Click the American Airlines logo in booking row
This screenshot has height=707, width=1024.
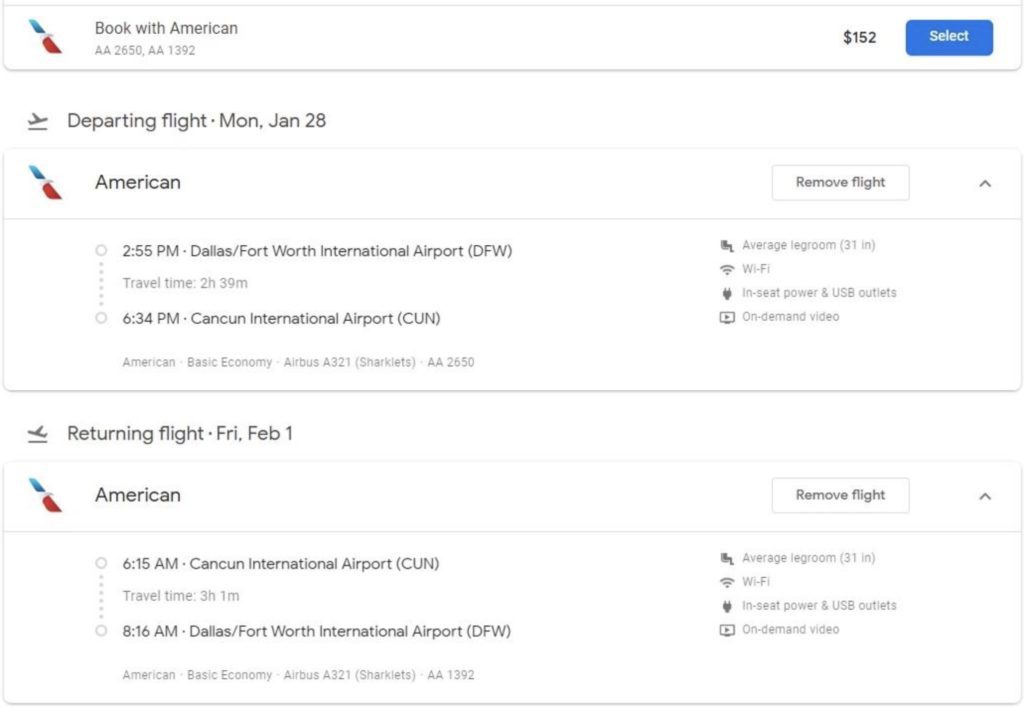45,37
